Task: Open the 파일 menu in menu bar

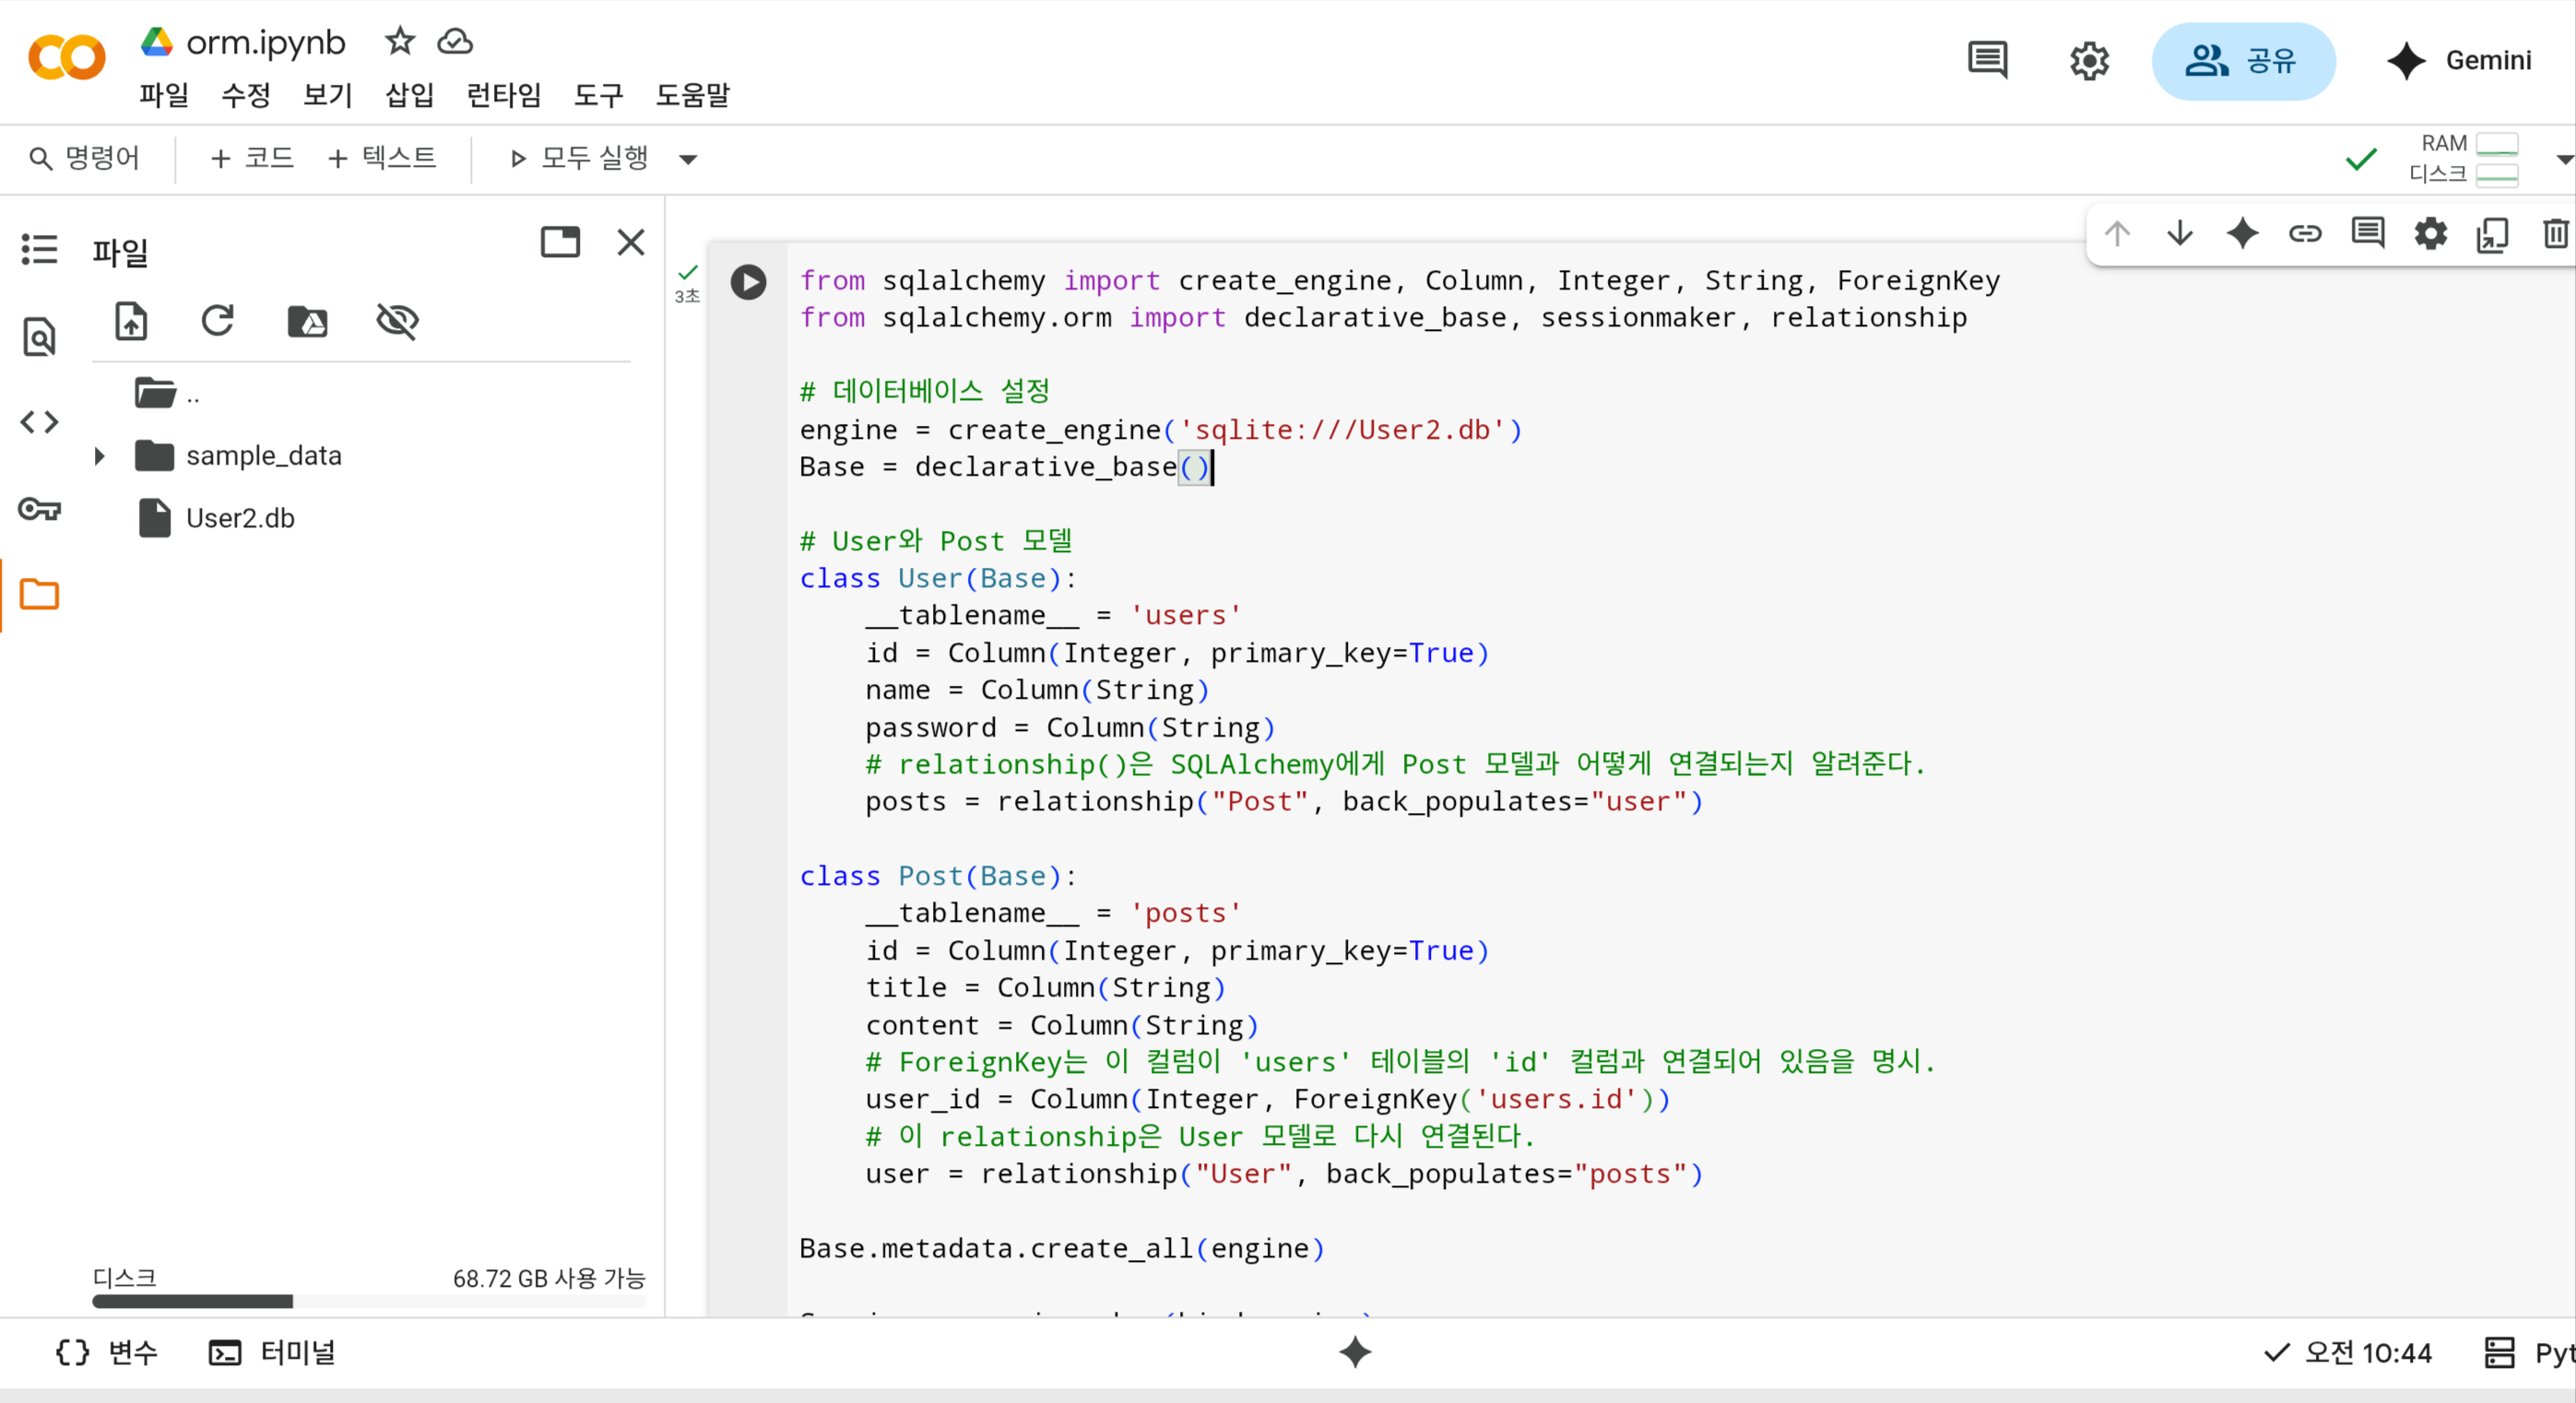Action: click(163, 95)
